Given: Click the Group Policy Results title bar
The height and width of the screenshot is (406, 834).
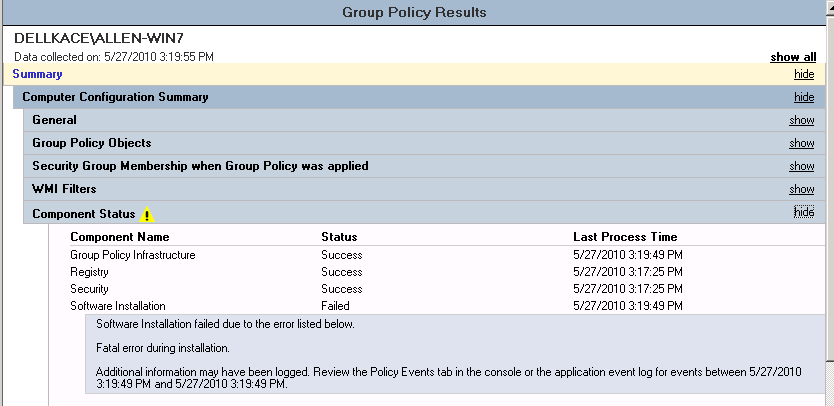Looking at the screenshot, I should coord(414,12).
